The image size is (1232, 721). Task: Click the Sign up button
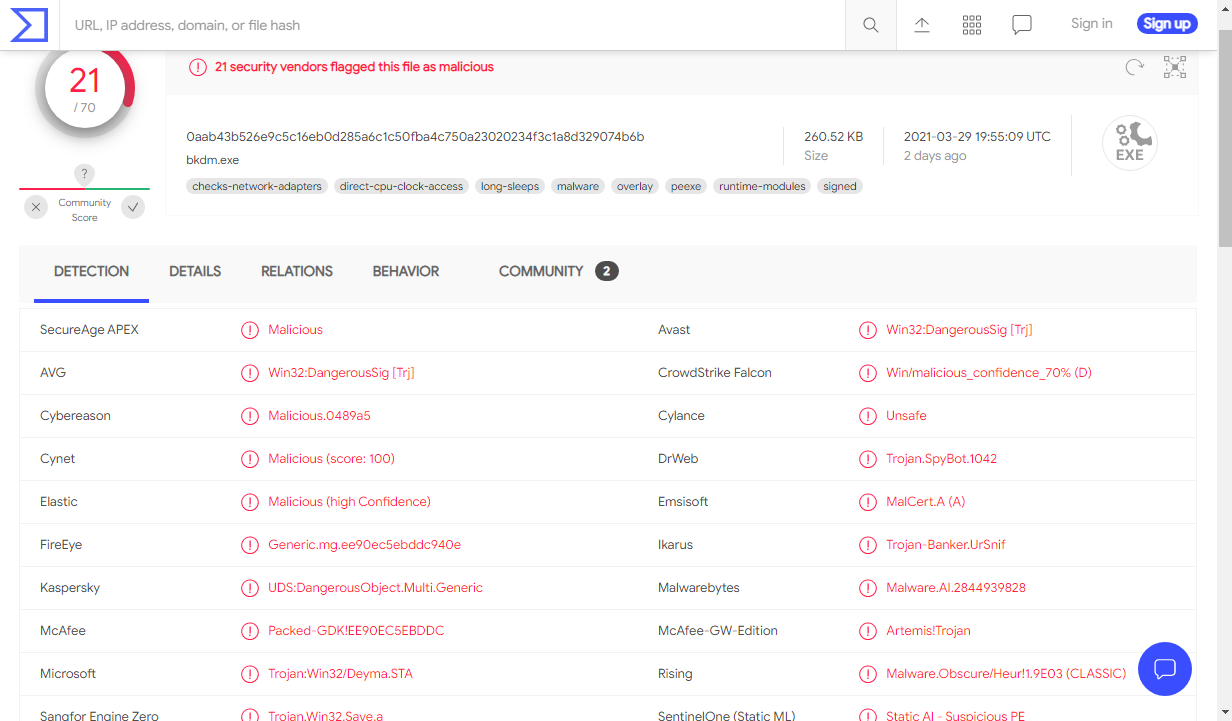pos(1167,24)
